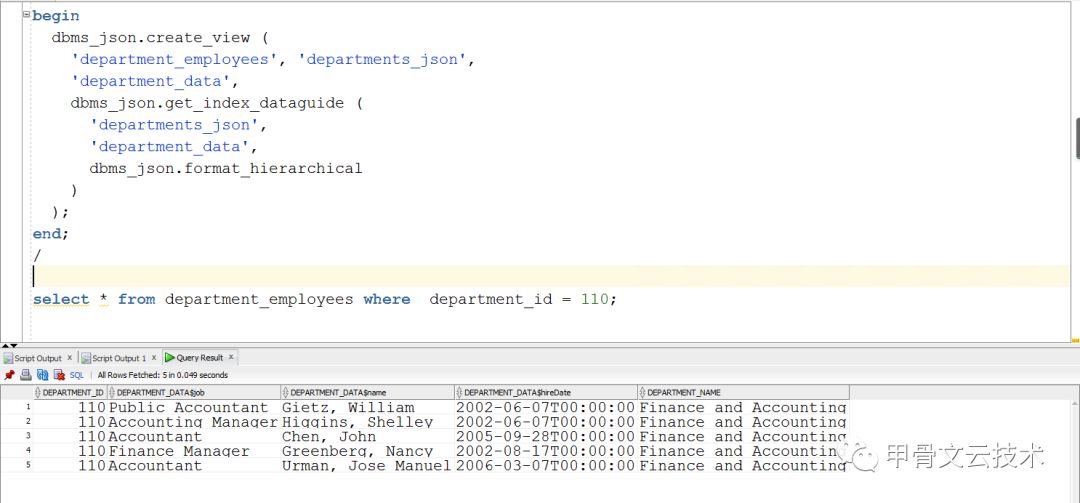Click the SQL button in results toolbar
1080x503 pixels.
pos(77,375)
